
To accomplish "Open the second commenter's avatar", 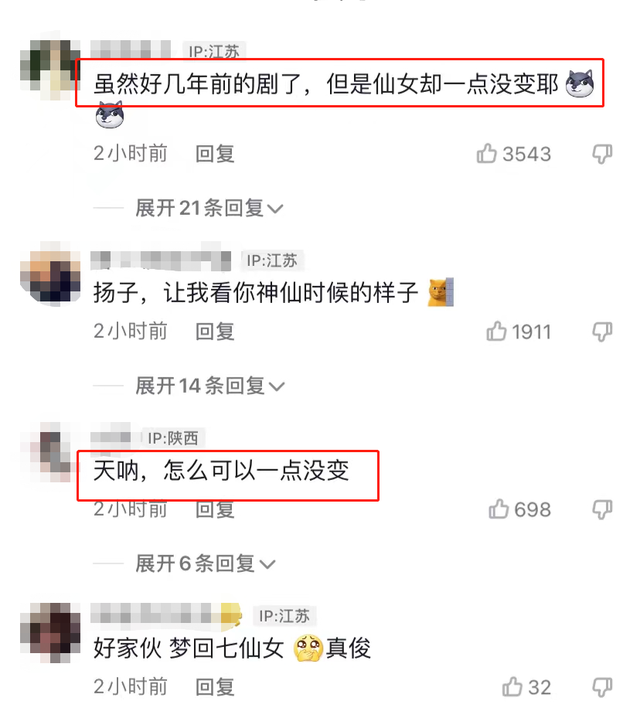I will tap(51, 274).
